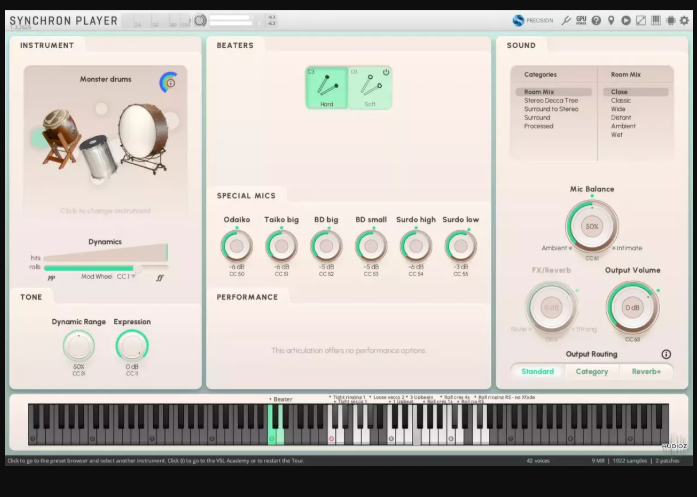Toggle the keyboard display icon

click(x=656, y=20)
